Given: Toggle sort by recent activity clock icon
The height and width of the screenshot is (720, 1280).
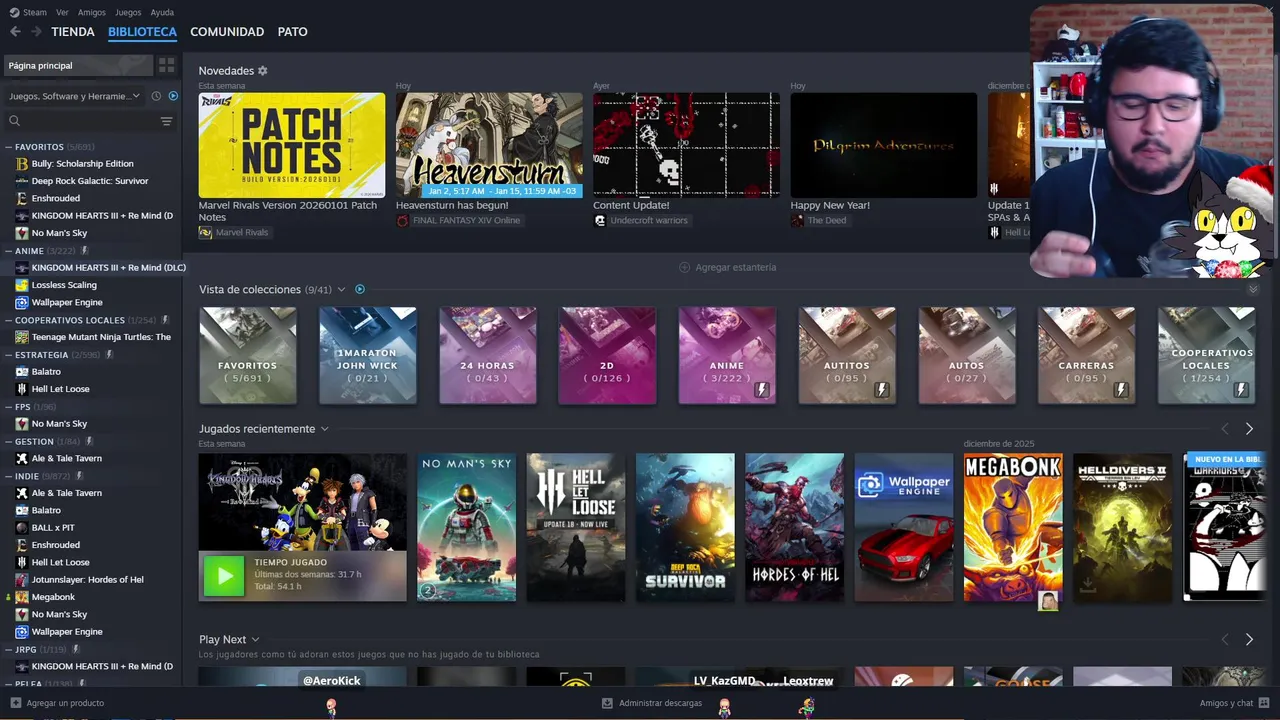Looking at the screenshot, I should (156, 96).
